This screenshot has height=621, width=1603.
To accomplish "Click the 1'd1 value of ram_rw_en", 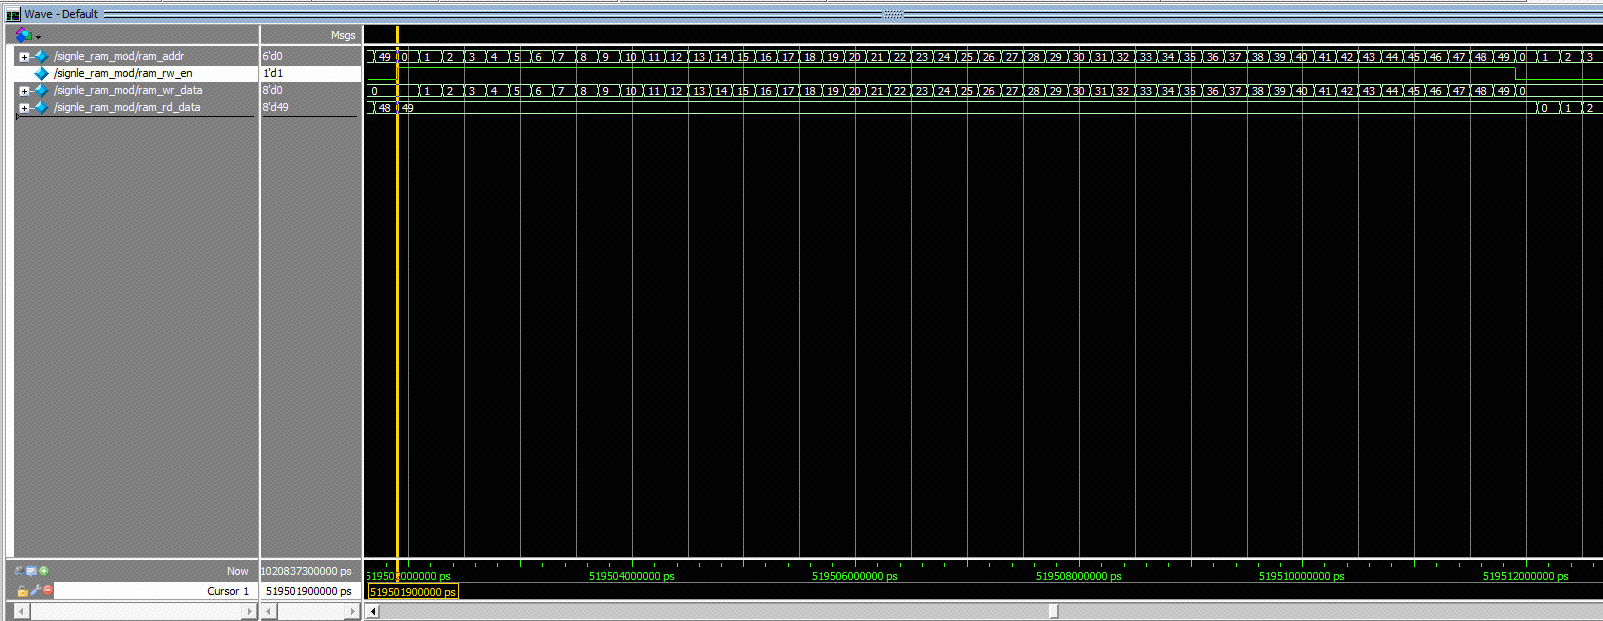I will tap(273, 74).
